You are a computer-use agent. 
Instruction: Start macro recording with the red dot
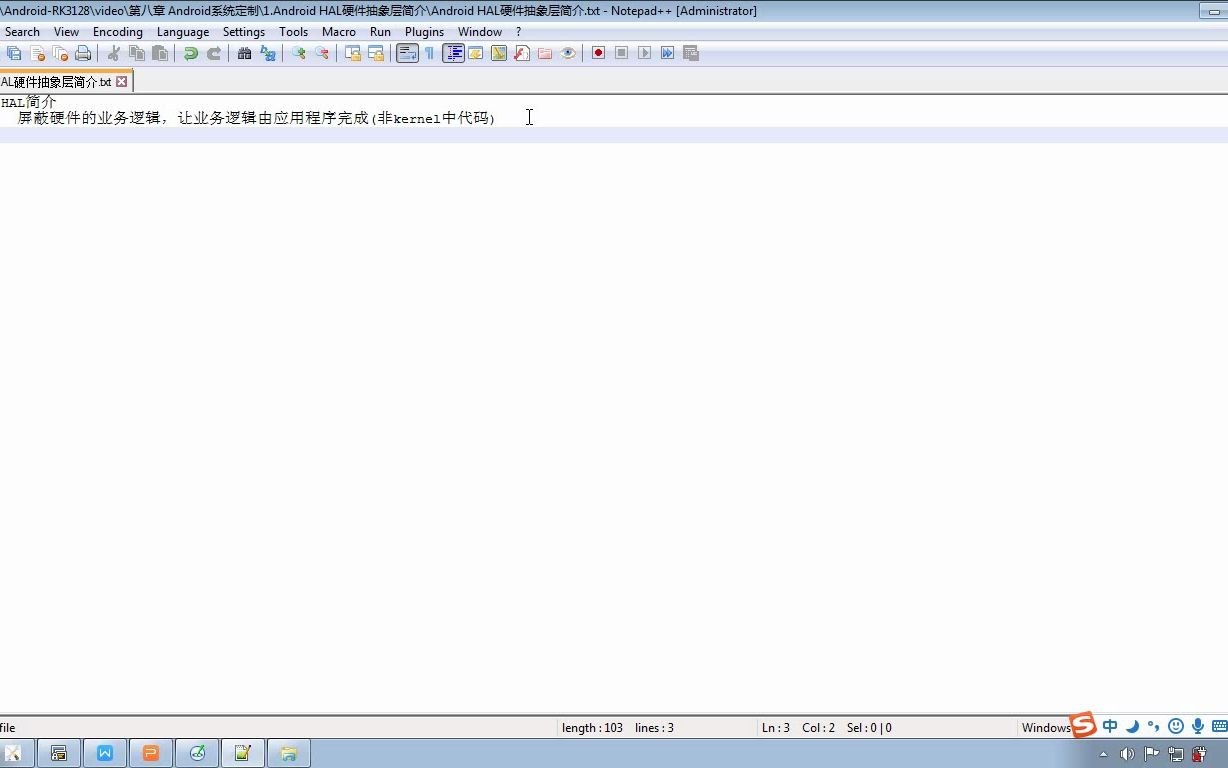(598, 53)
